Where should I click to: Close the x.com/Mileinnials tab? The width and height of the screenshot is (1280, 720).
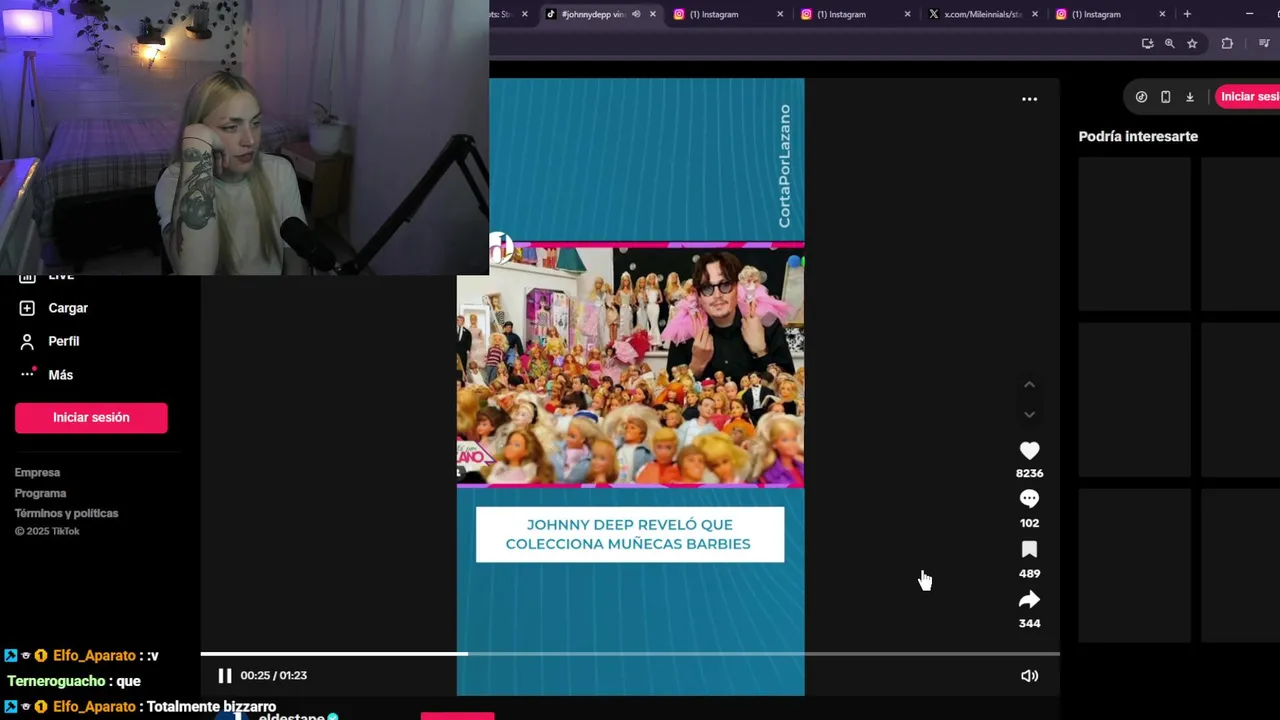click(x=1035, y=14)
